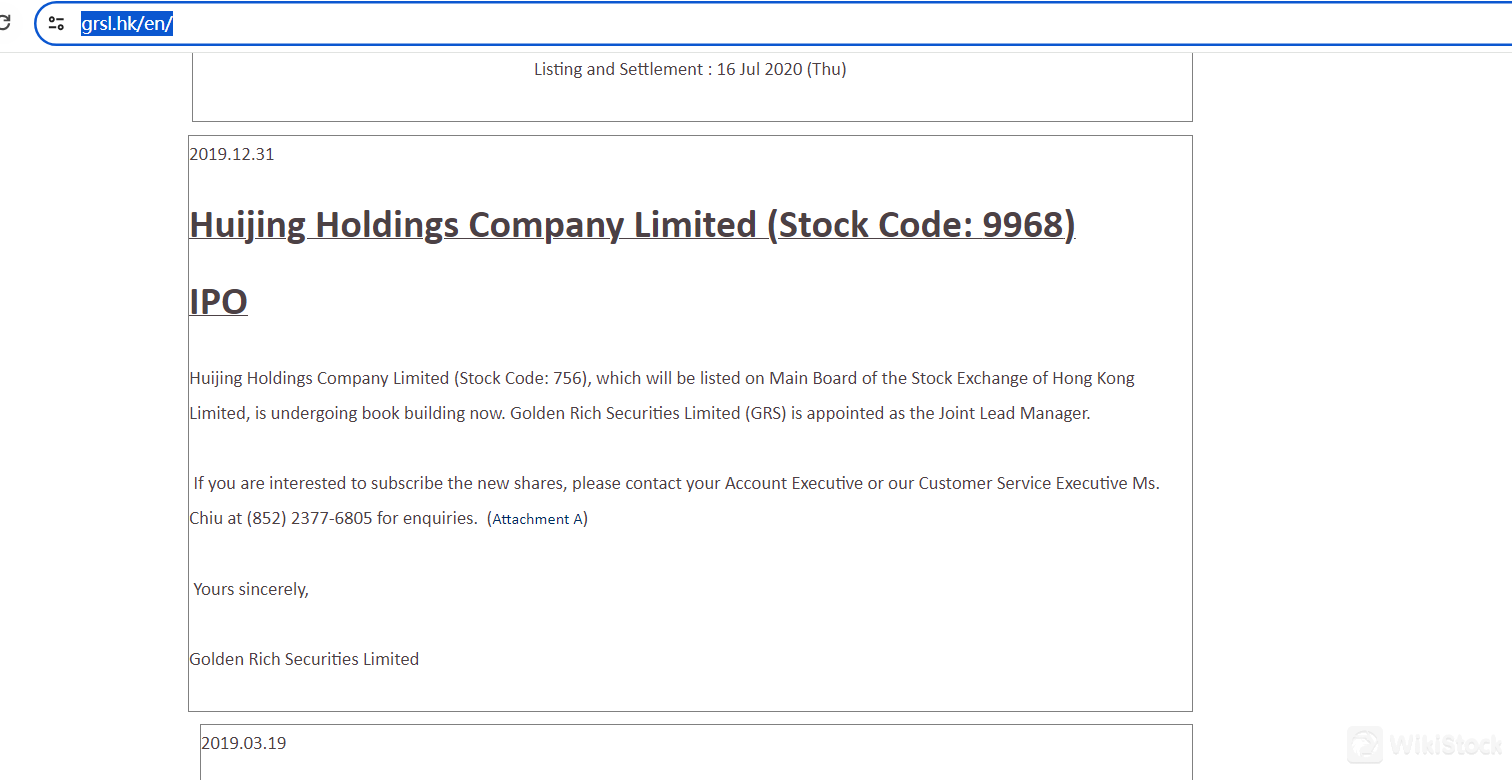Click the Yours sincerely closing text
The width and height of the screenshot is (1512, 780).
[x=251, y=589]
